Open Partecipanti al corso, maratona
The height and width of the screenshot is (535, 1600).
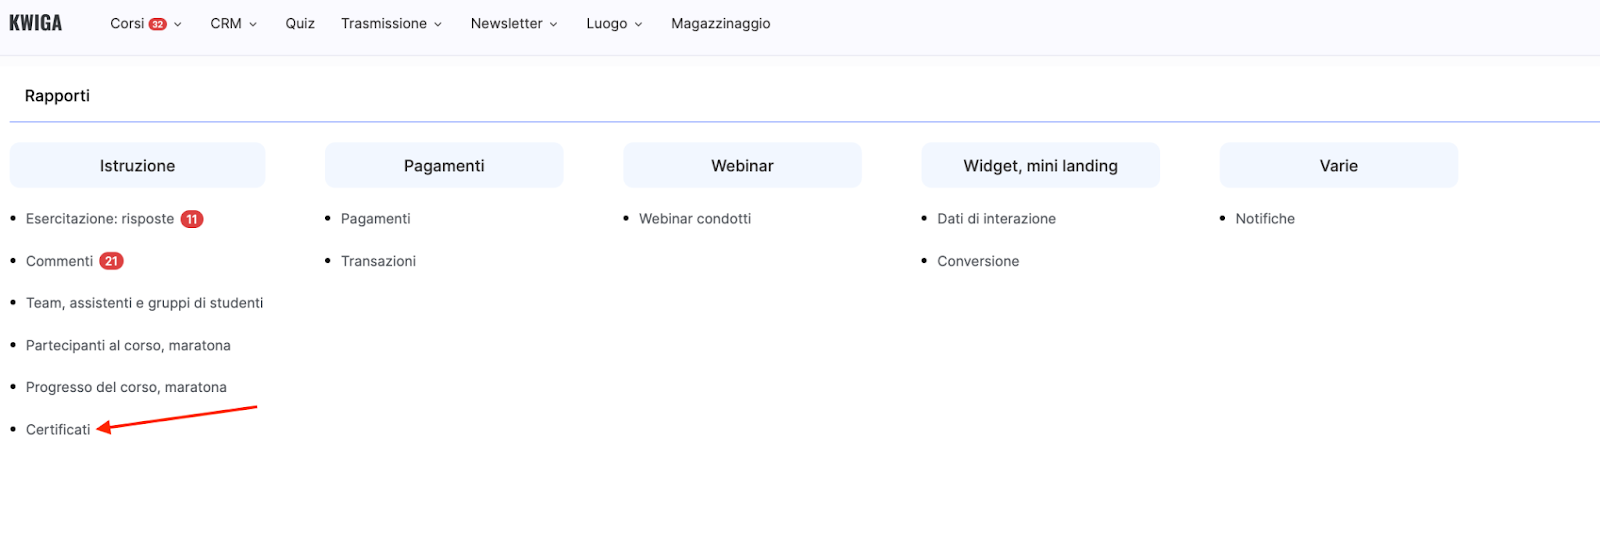[x=128, y=345]
